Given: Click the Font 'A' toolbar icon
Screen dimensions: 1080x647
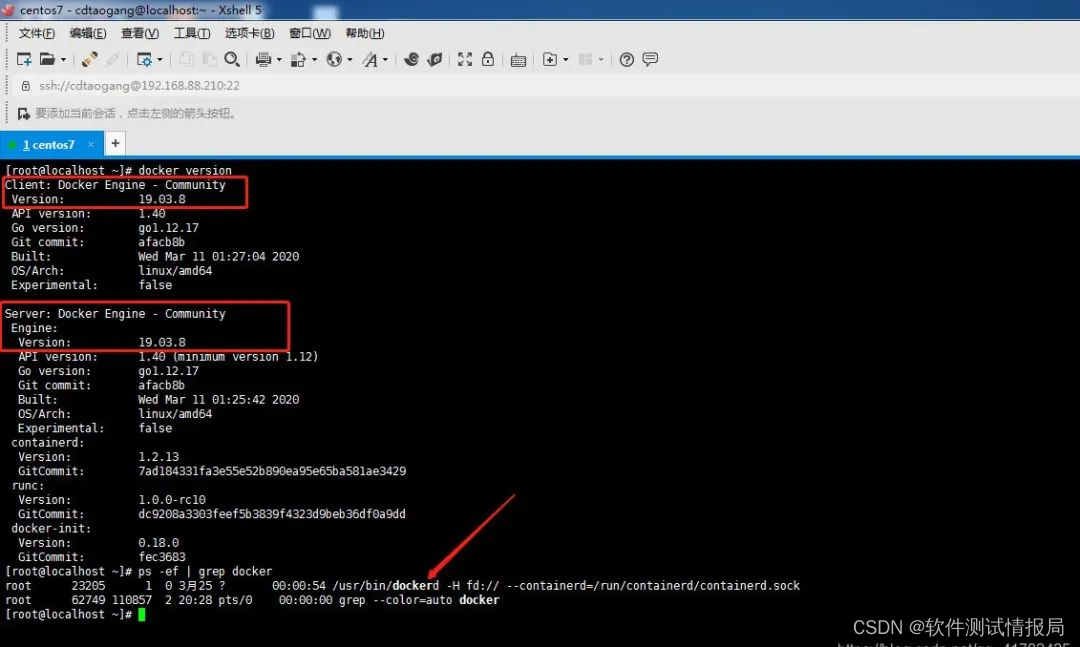Looking at the screenshot, I should (371, 59).
